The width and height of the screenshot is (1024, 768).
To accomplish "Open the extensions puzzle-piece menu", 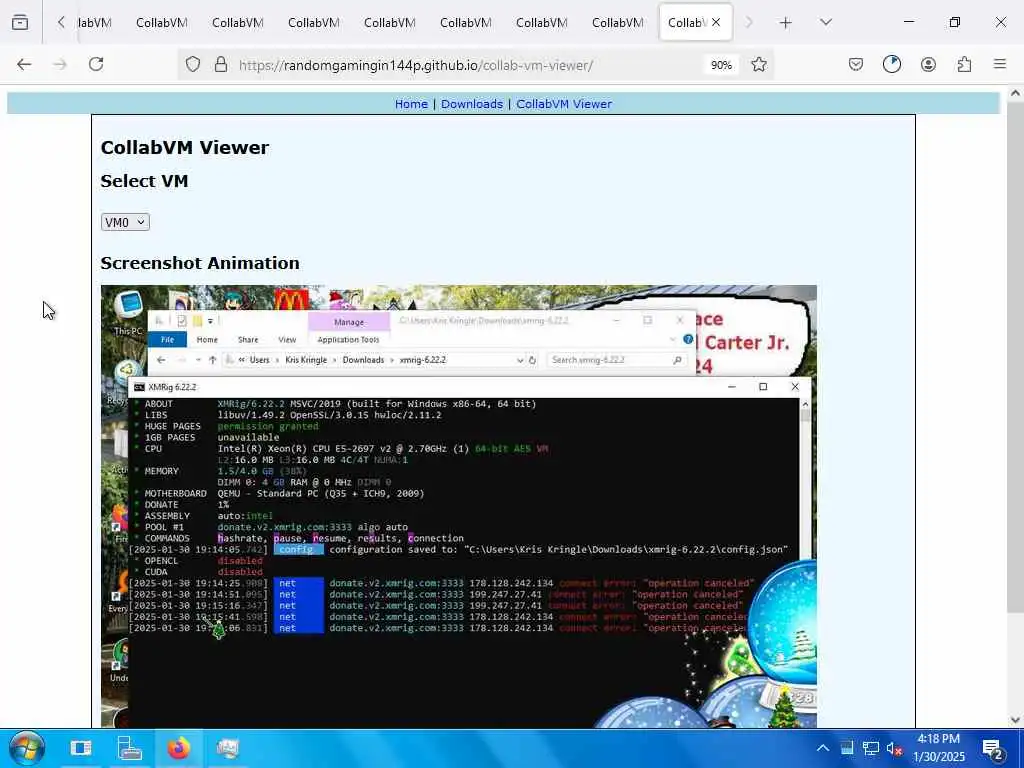I will pos(964,64).
